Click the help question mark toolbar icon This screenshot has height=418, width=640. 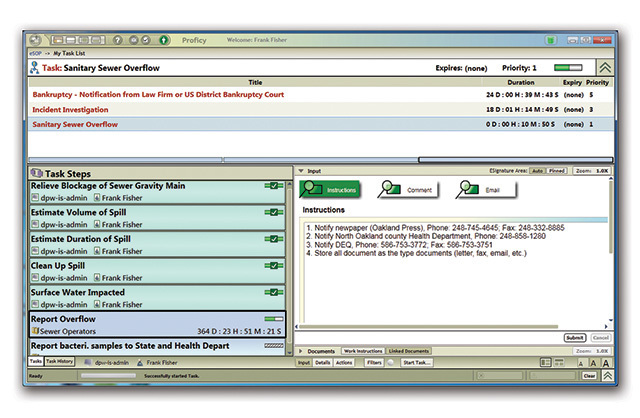tap(119, 40)
